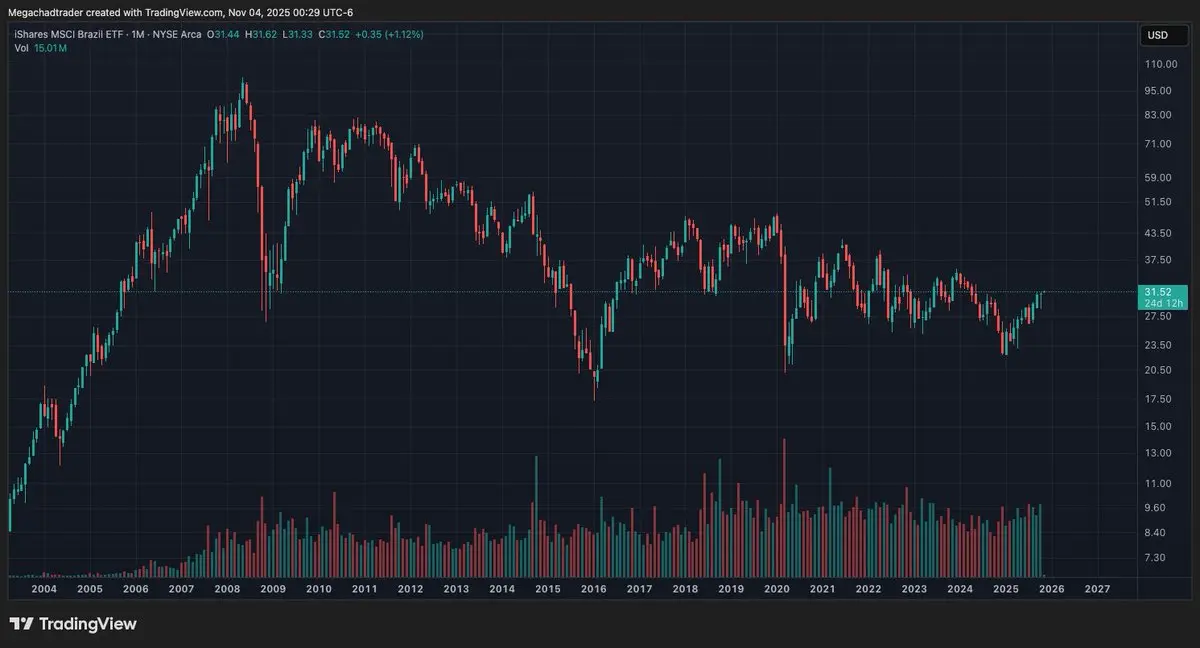
Task: Click the 2014 year label on time axis
Action: click(502, 590)
